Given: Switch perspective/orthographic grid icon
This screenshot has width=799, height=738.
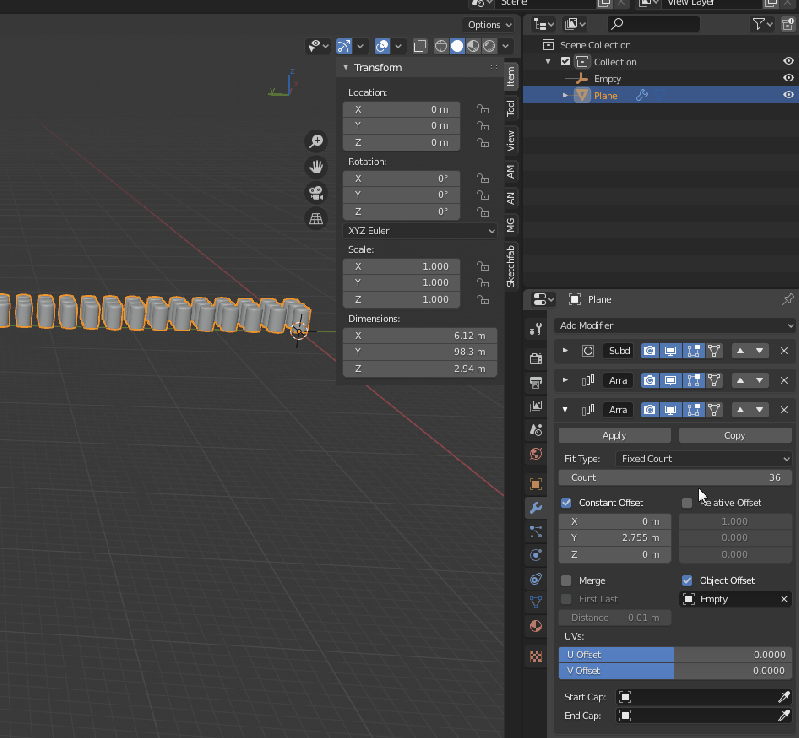Looking at the screenshot, I should 316,219.
